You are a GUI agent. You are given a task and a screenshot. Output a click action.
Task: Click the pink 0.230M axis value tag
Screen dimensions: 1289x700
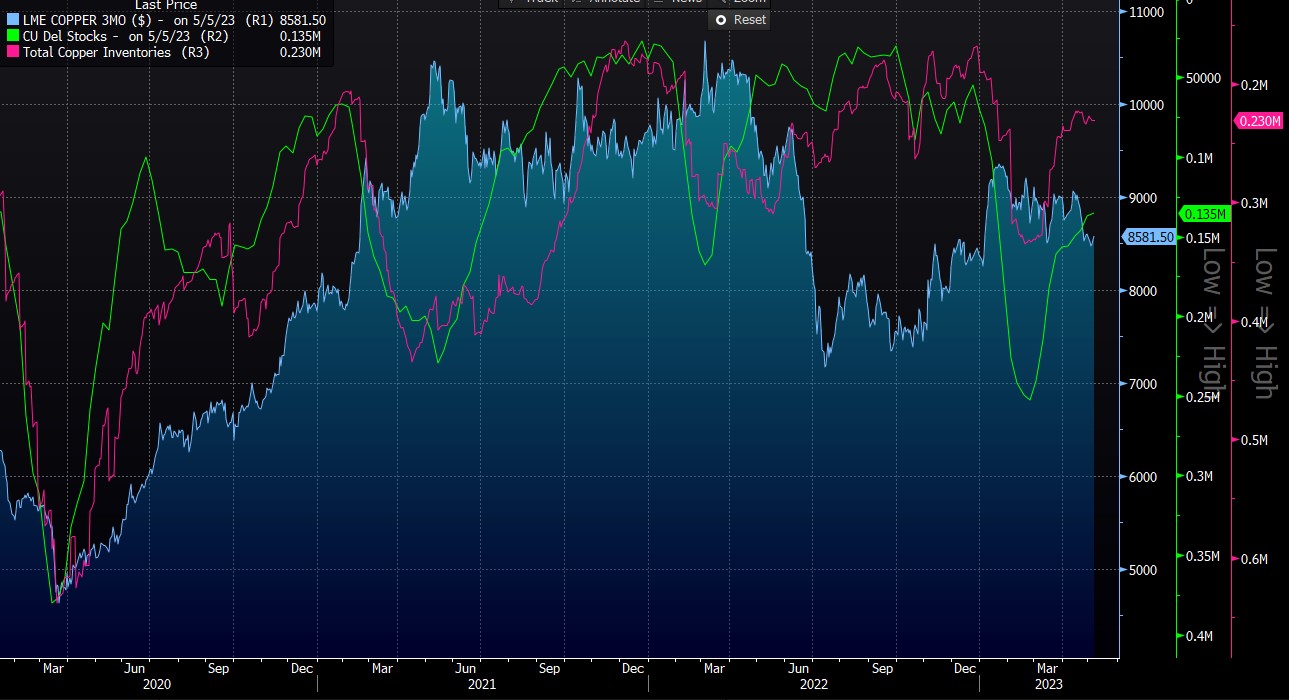click(1259, 121)
